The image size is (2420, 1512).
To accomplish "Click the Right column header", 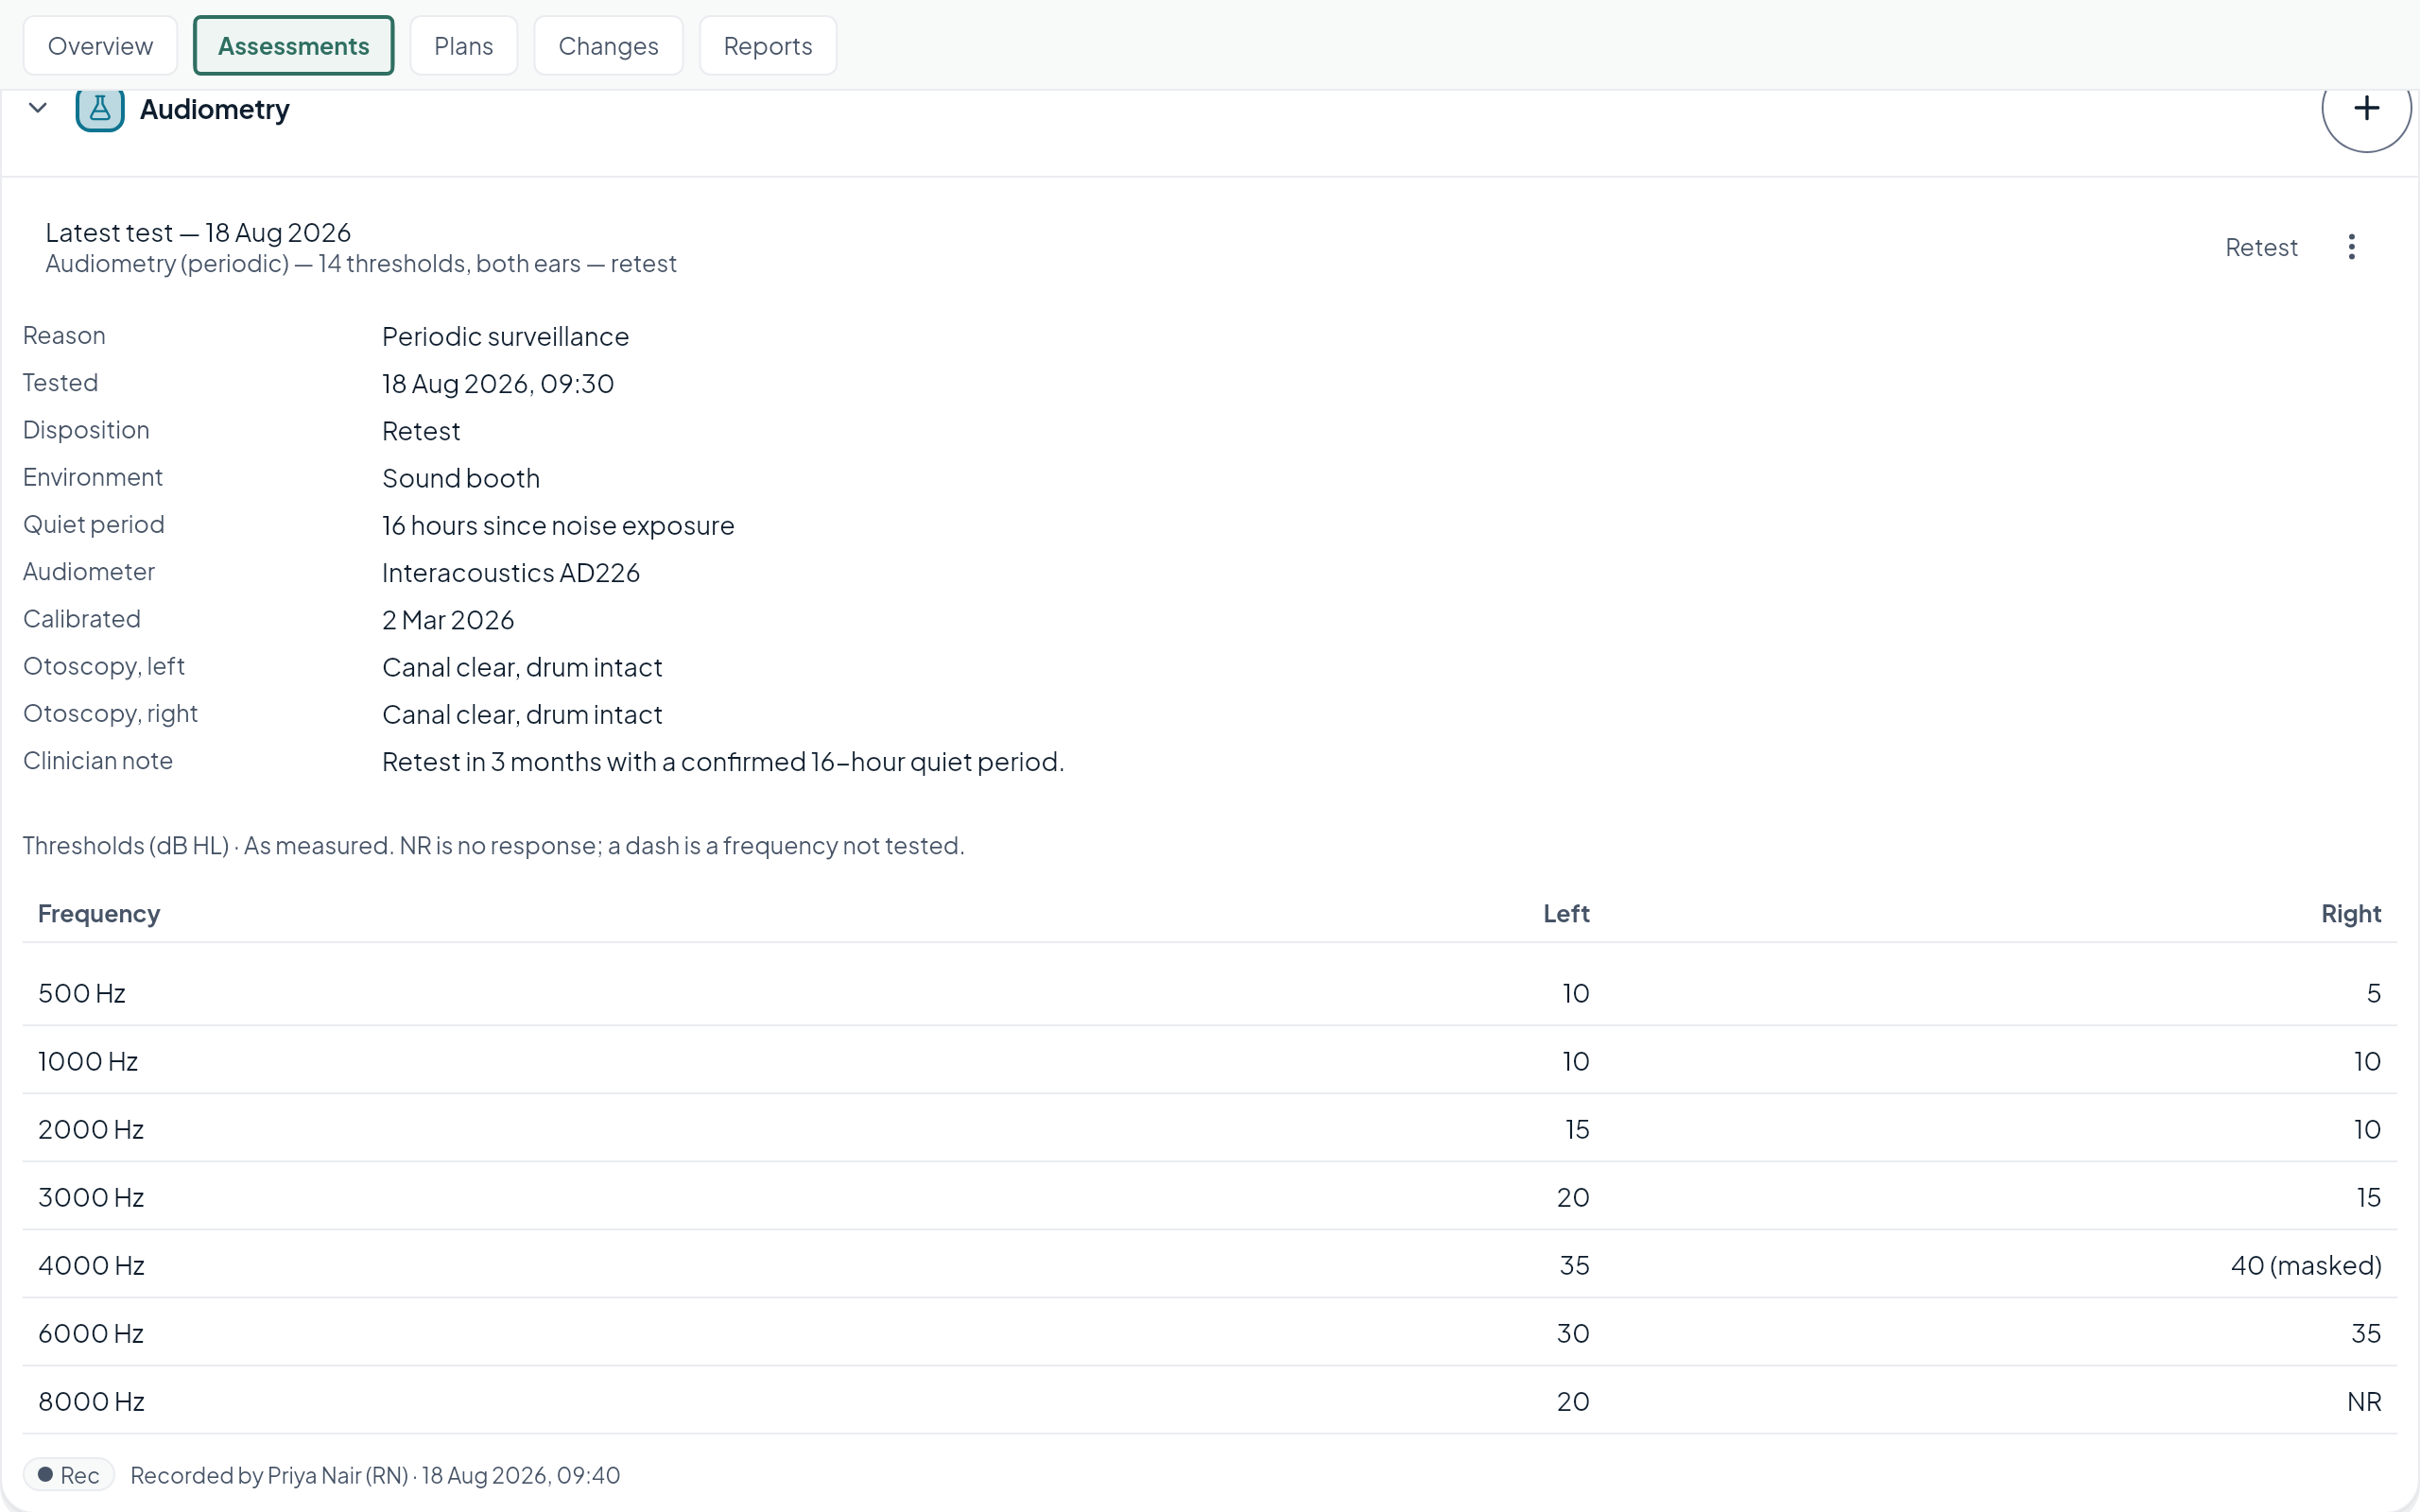I will 2351,914.
